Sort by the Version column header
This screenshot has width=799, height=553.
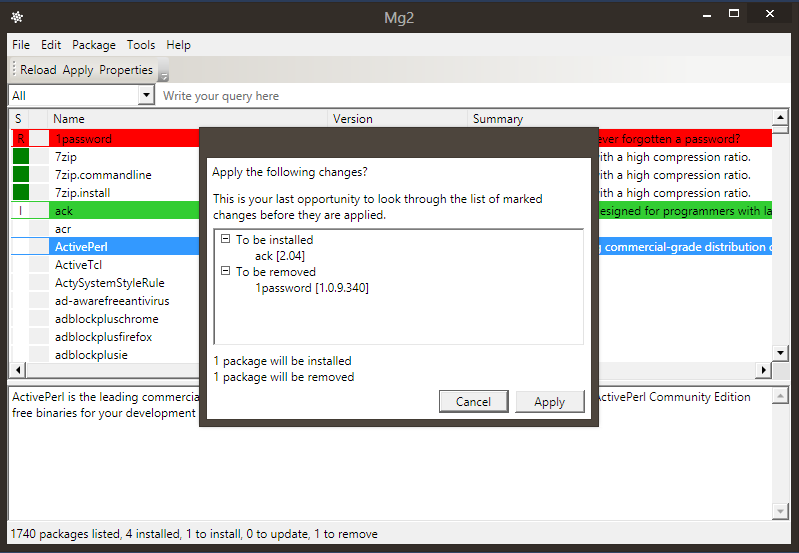point(397,119)
